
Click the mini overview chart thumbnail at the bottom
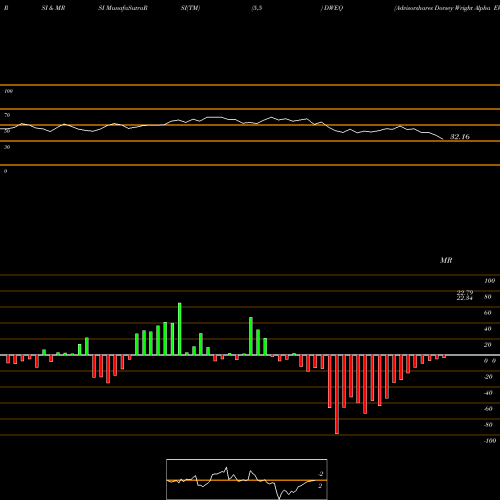(247, 479)
